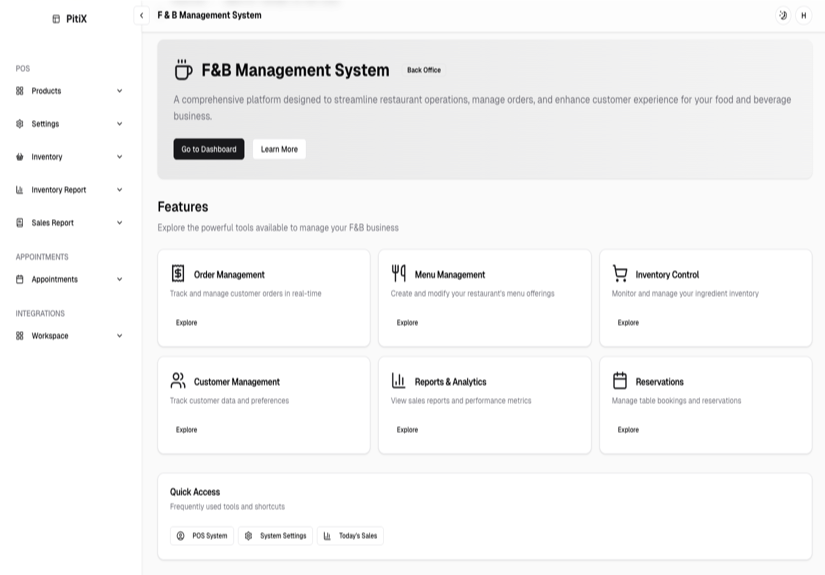825x575 pixels.
Task: Click the Reservations calendar icon
Action: [x=620, y=380]
